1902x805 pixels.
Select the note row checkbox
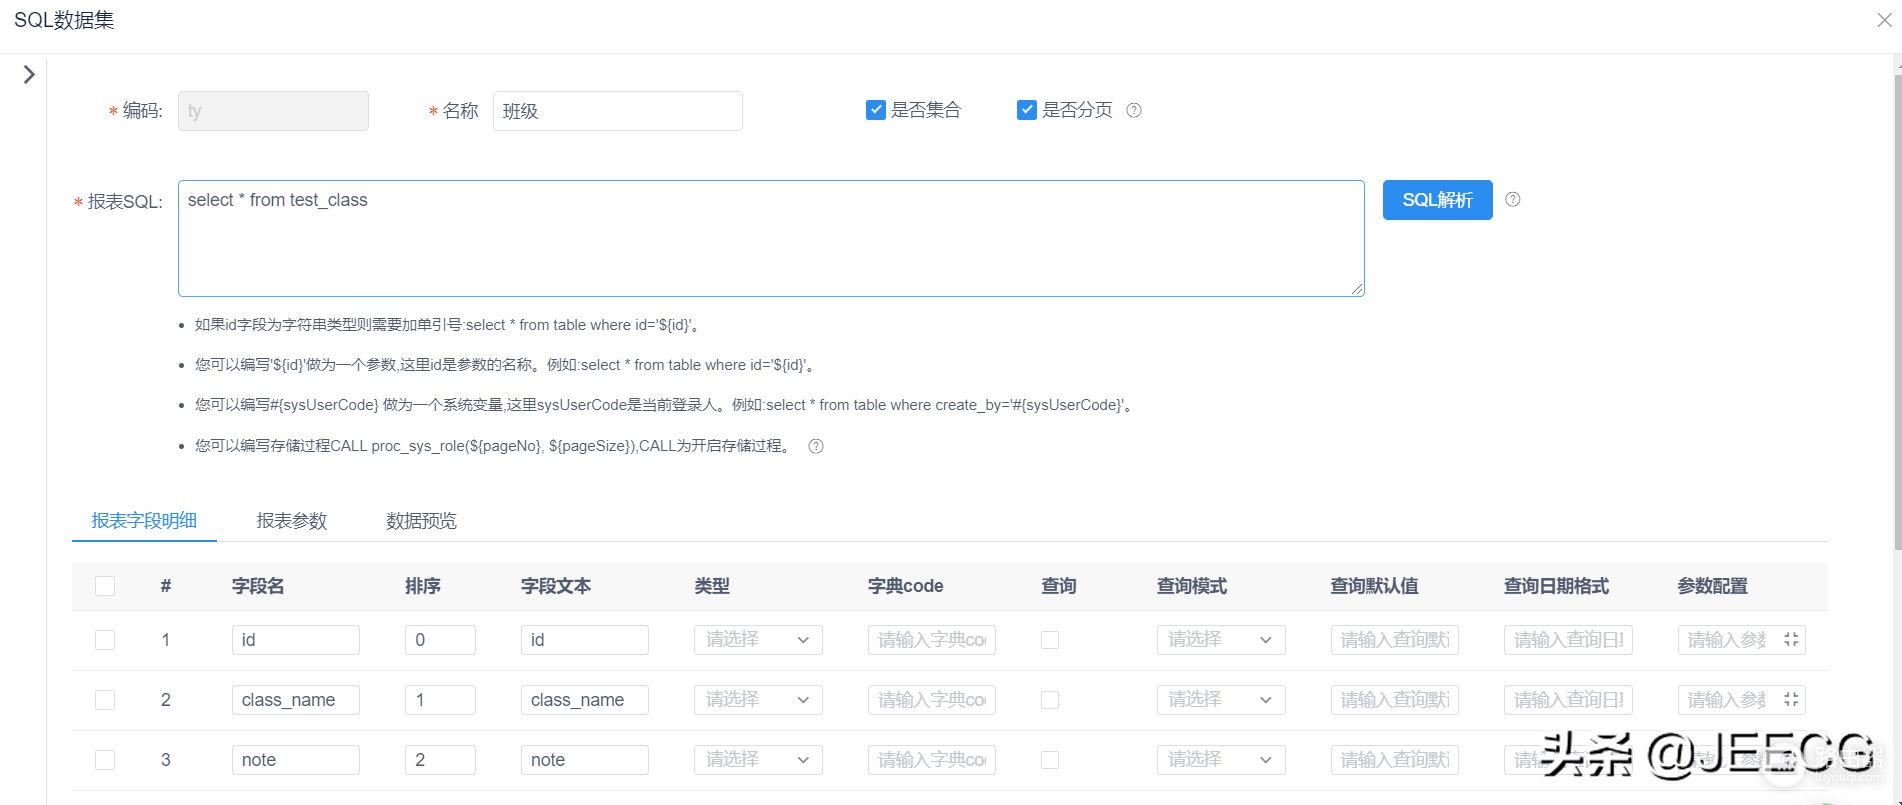105,760
